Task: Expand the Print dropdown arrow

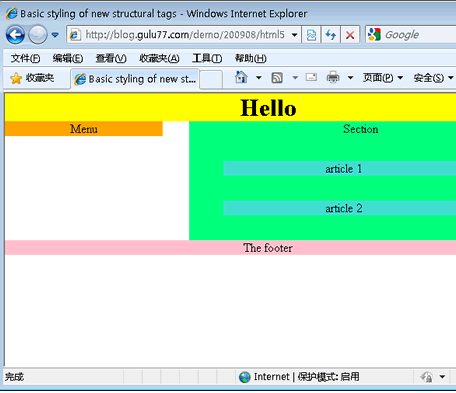Action: click(x=350, y=78)
